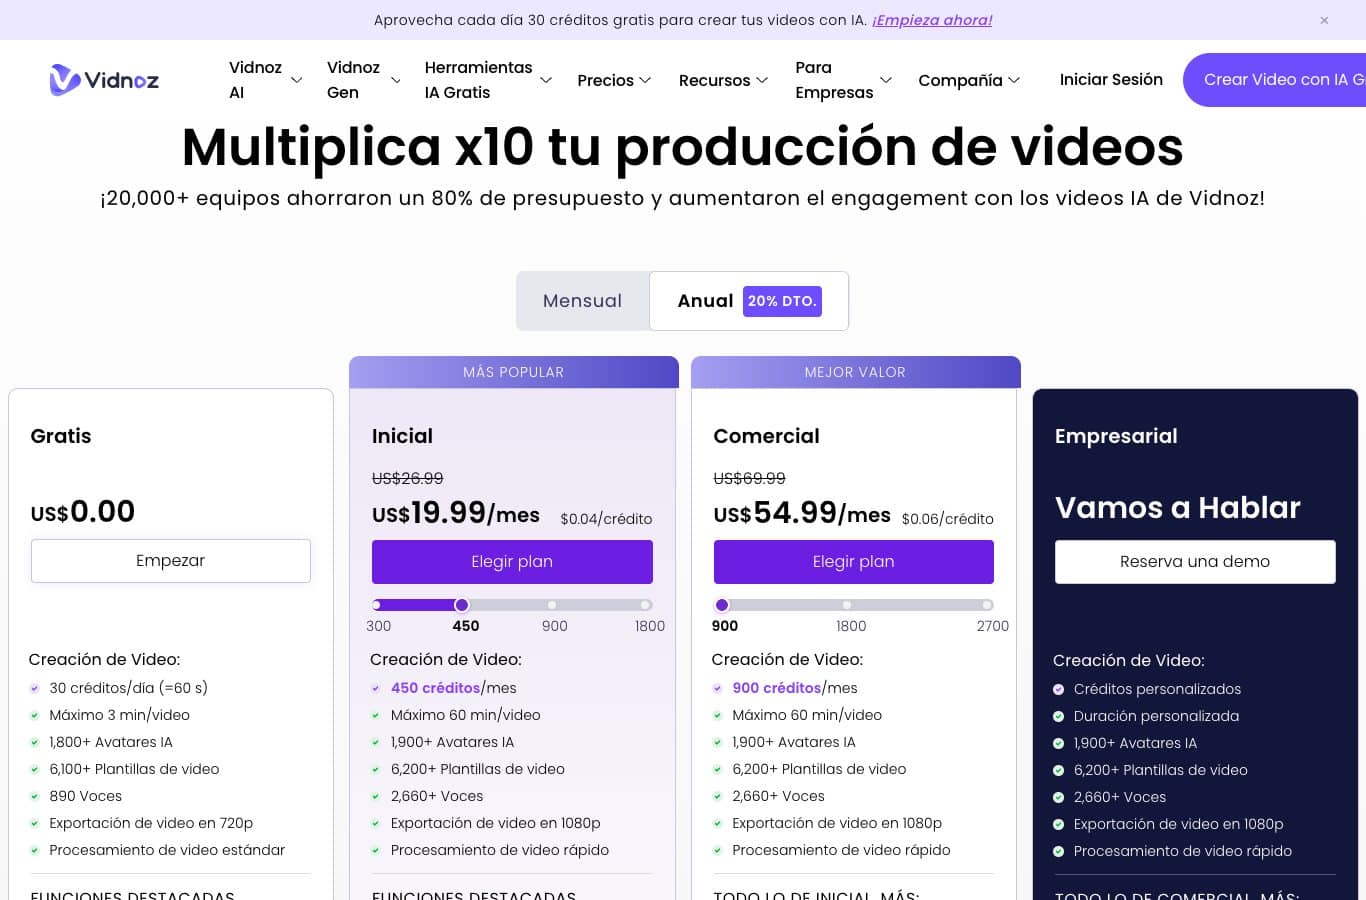The height and width of the screenshot is (900, 1366).
Task: Click checkmark beside Duración personalizada
Action: (1059, 716)
